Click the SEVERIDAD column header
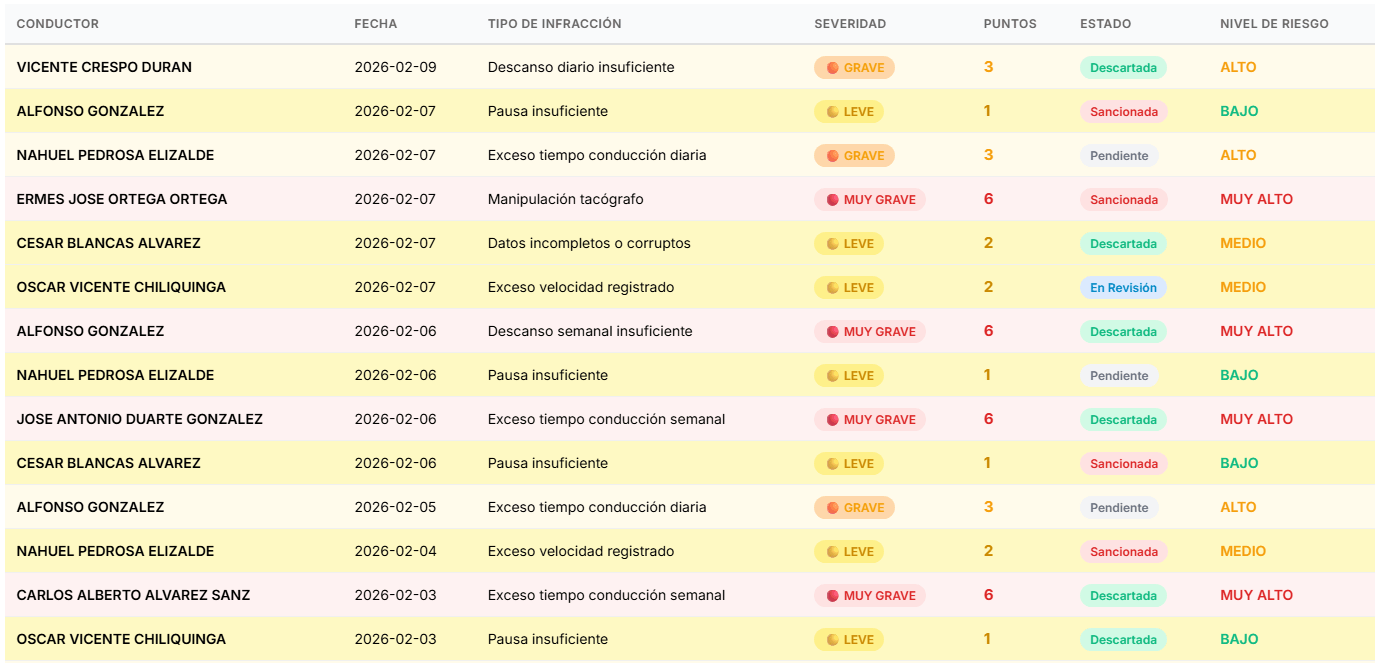 click(850, 24)
